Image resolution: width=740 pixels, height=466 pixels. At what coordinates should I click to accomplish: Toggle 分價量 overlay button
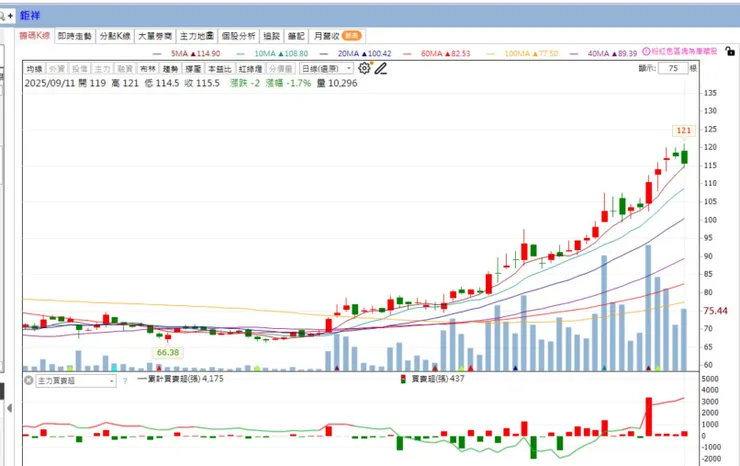coord(281,69)
